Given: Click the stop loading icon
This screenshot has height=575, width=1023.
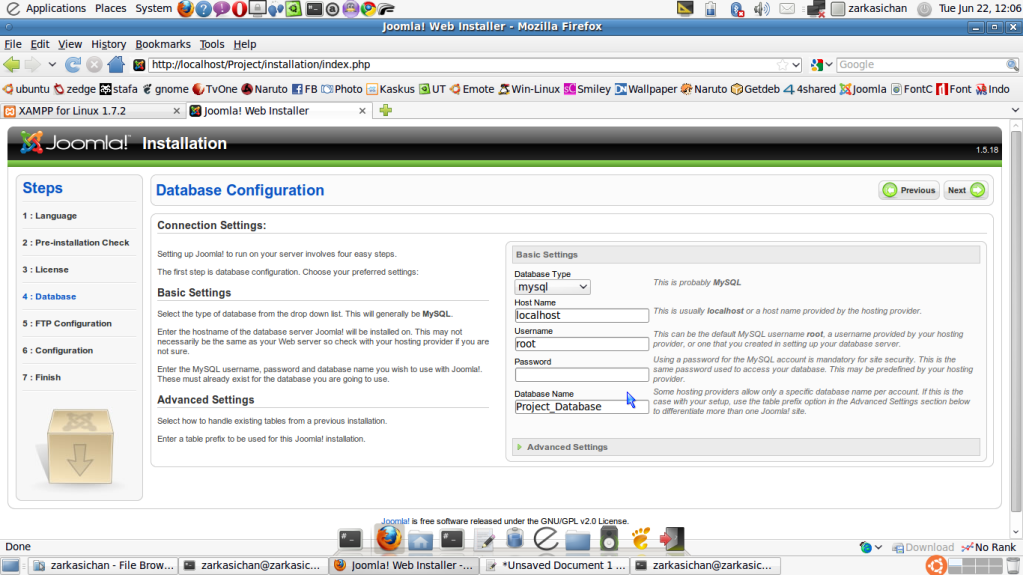Looking at the screenshot, I should click(94, 65).
